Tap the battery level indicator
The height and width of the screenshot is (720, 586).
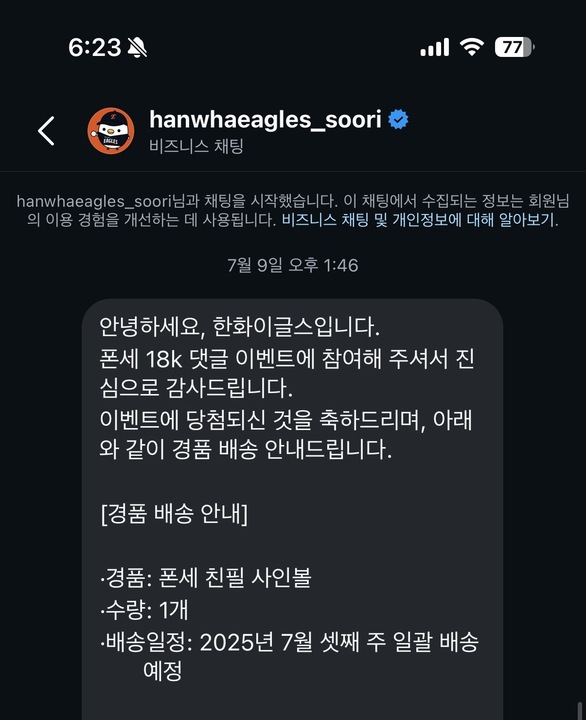[514, 47]
